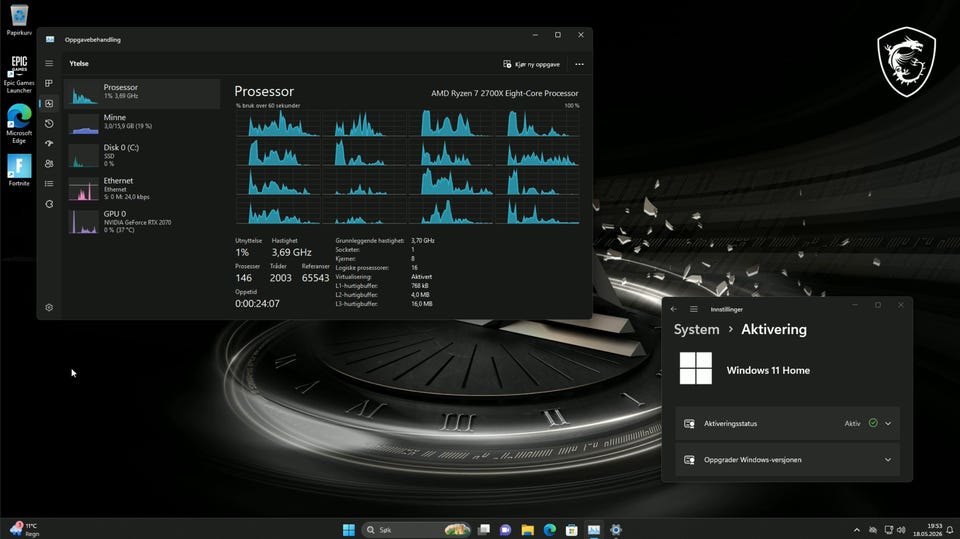The width and height of the screenshot is (960, 539).
Task: Click the uptime value 0:00:24:07
Action: click(257, 304)
